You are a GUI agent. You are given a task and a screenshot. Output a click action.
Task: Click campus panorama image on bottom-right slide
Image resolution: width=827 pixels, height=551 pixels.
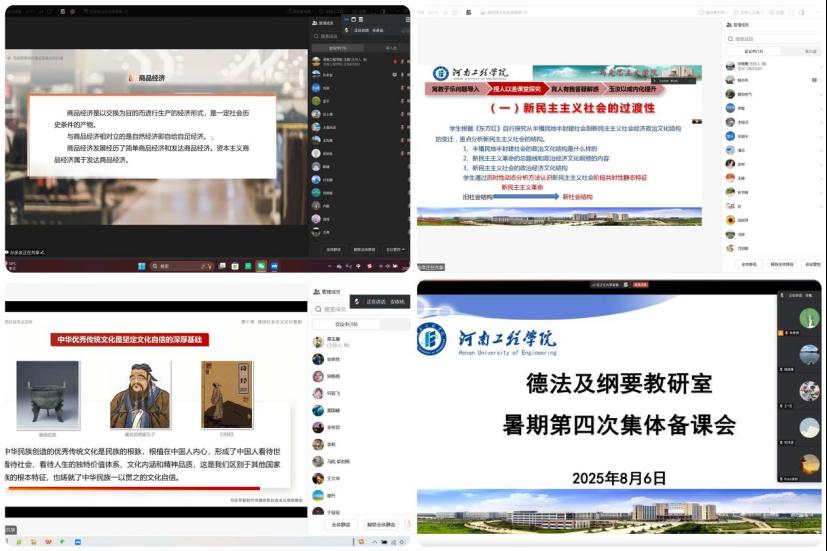tap(619, 511)
